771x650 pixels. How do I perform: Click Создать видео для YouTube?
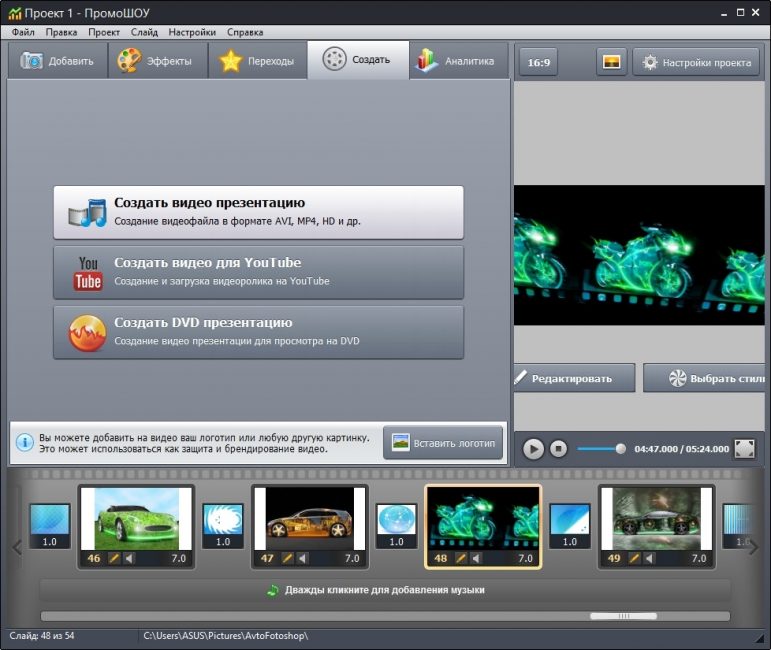pos(259,272)
